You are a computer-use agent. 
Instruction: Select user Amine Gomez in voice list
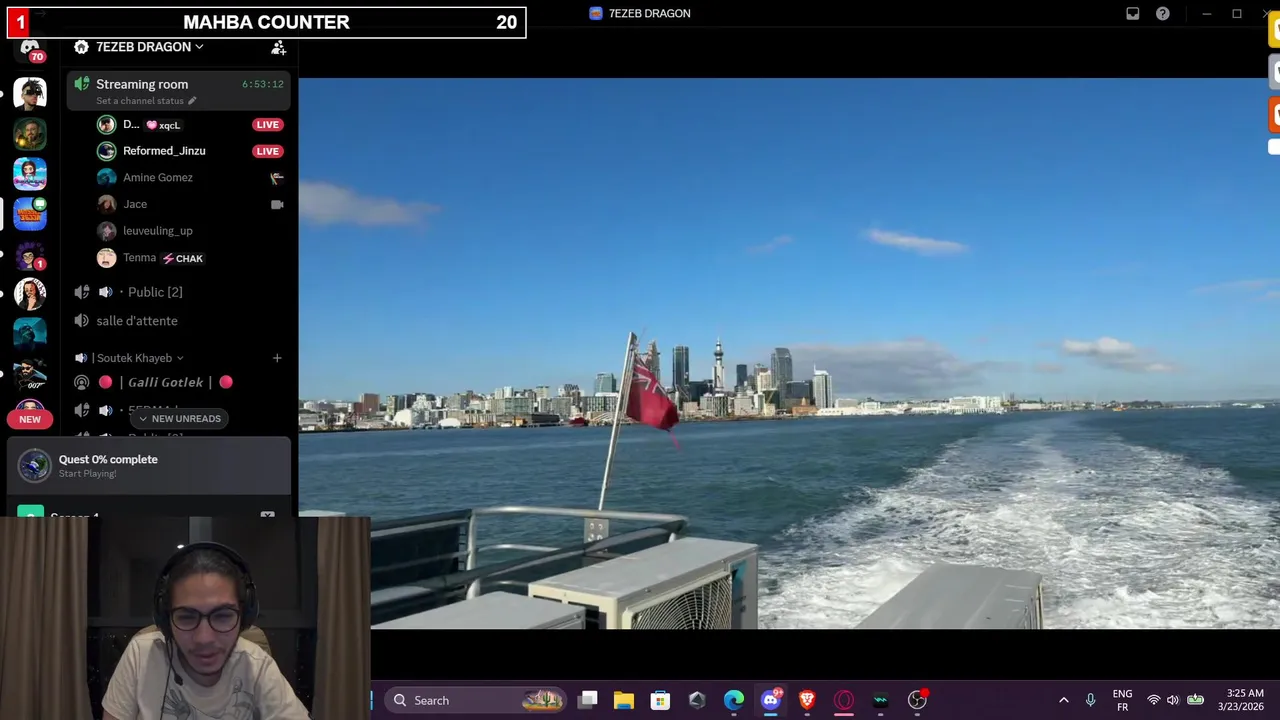pos(157,177)
